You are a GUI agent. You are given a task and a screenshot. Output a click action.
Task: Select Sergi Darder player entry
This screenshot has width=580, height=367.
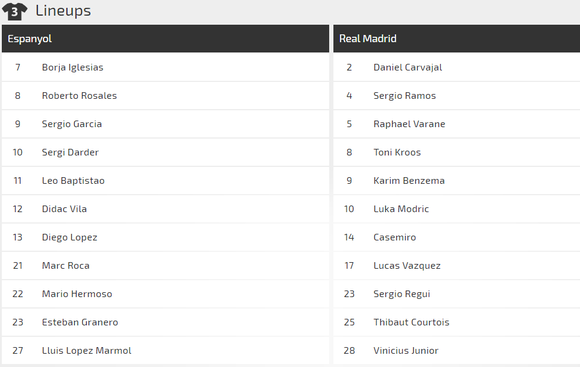click(165, 152)
